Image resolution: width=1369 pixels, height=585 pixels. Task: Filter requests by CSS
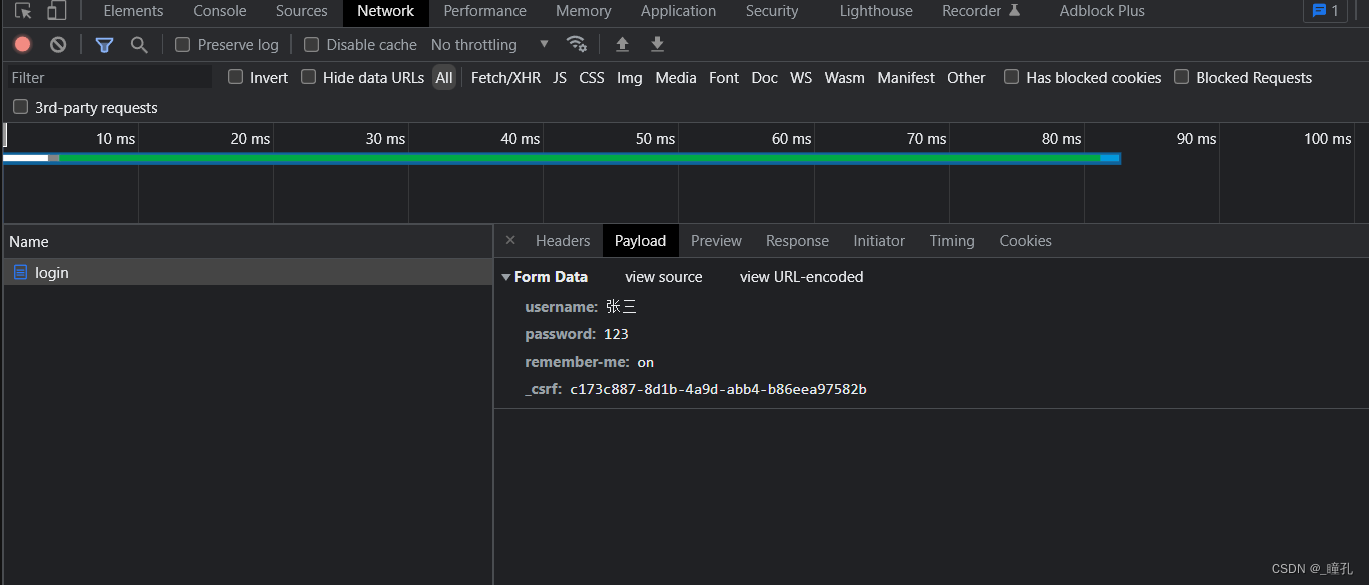tap(592, 77)
